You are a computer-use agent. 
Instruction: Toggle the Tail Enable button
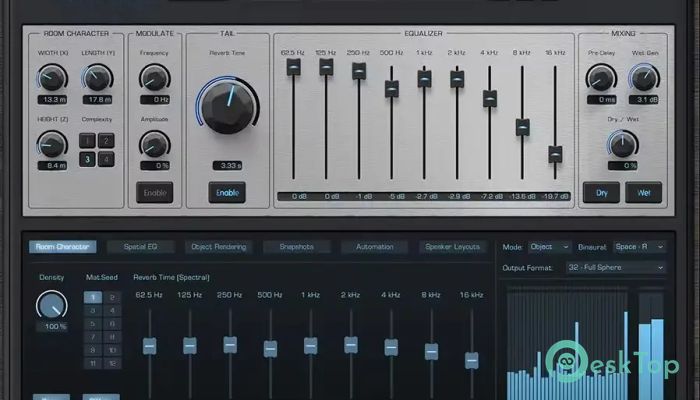pyautogui.click(x=227, y=192)
